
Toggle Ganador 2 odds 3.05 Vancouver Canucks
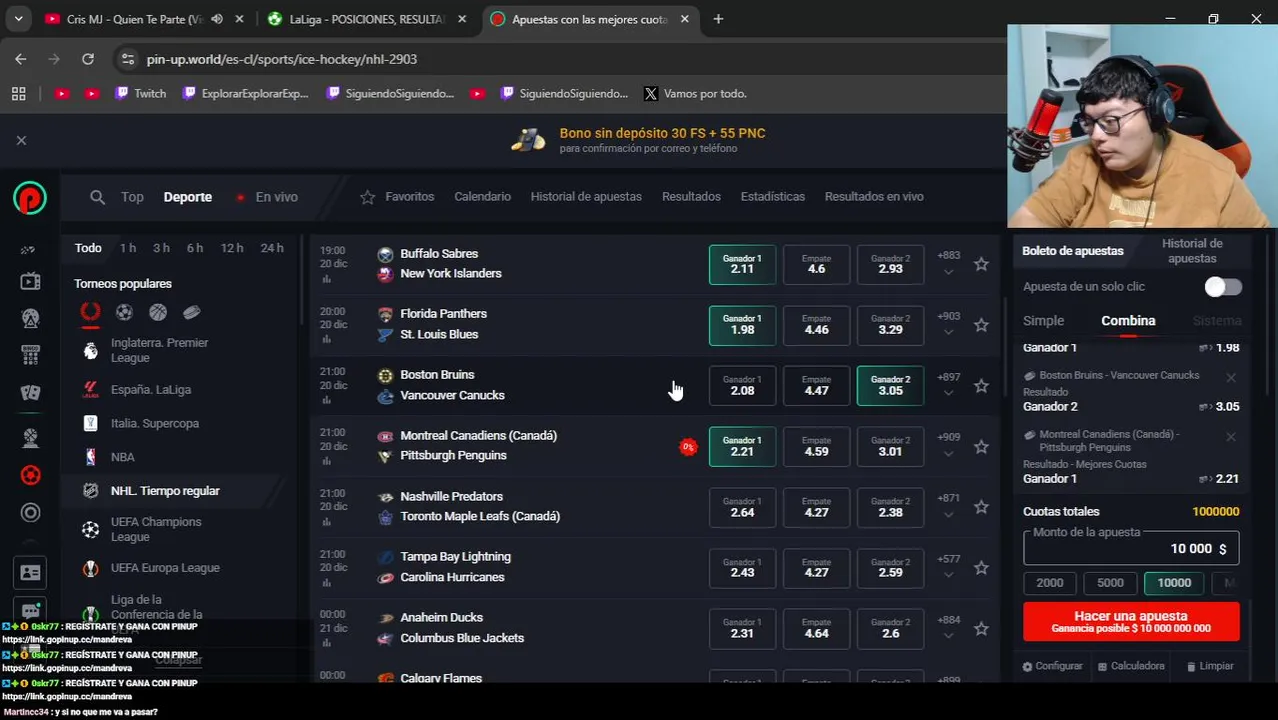(x=890, y=386)
